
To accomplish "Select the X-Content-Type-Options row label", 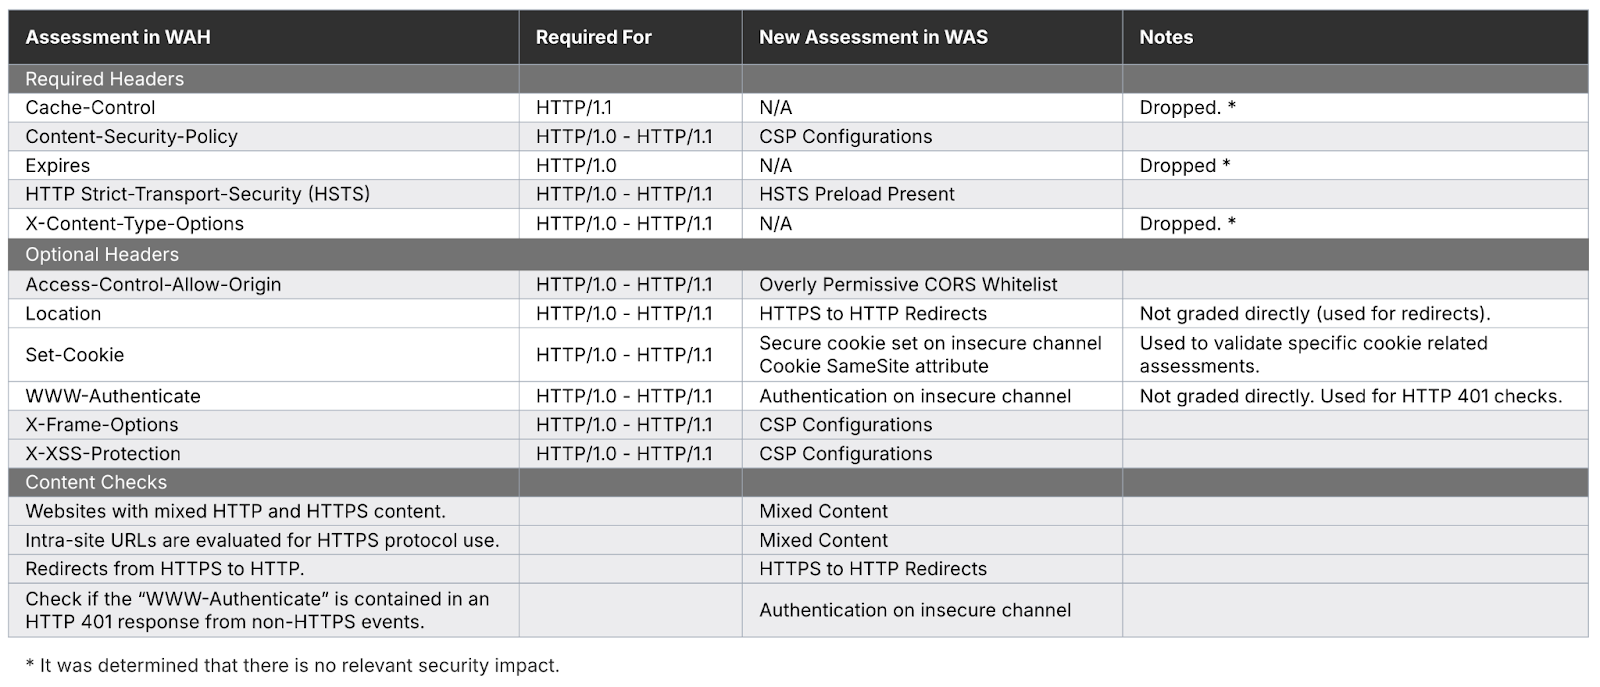I will coord(134,224).
